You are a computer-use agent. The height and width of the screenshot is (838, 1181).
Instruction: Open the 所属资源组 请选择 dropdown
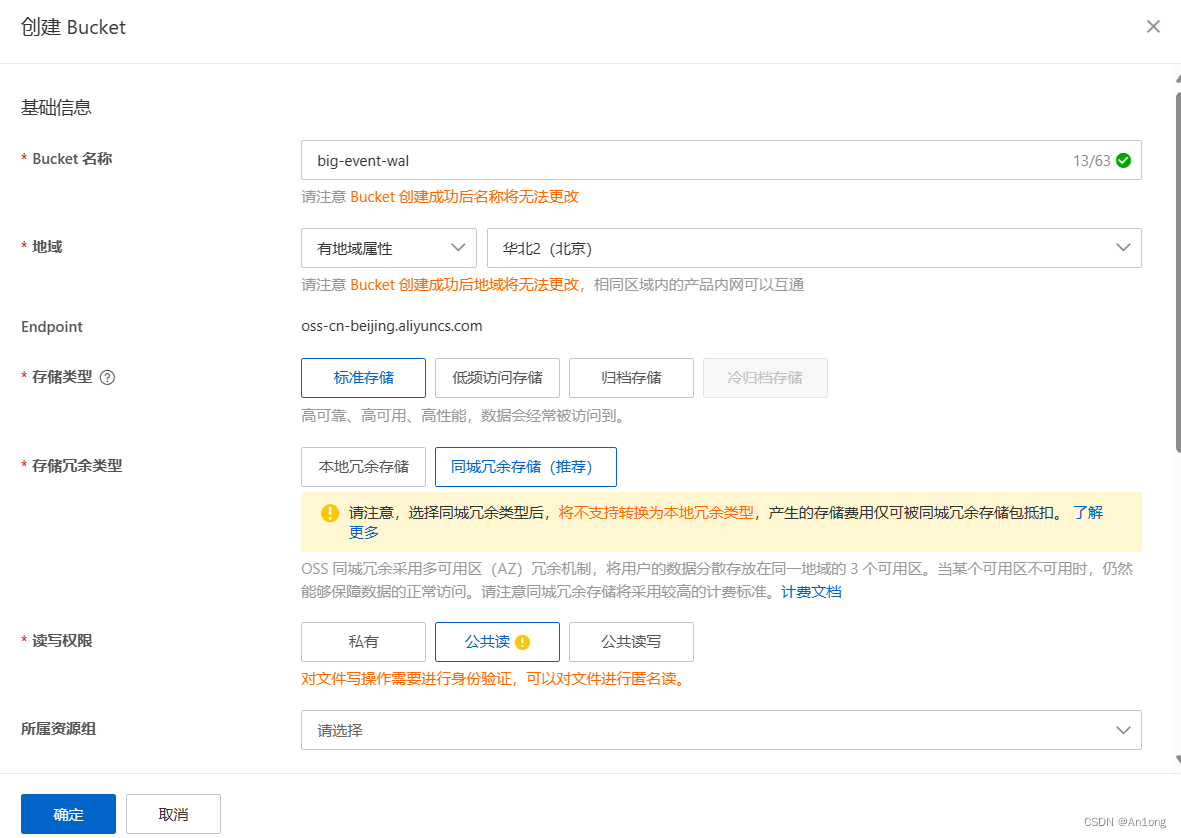(721, 730)
